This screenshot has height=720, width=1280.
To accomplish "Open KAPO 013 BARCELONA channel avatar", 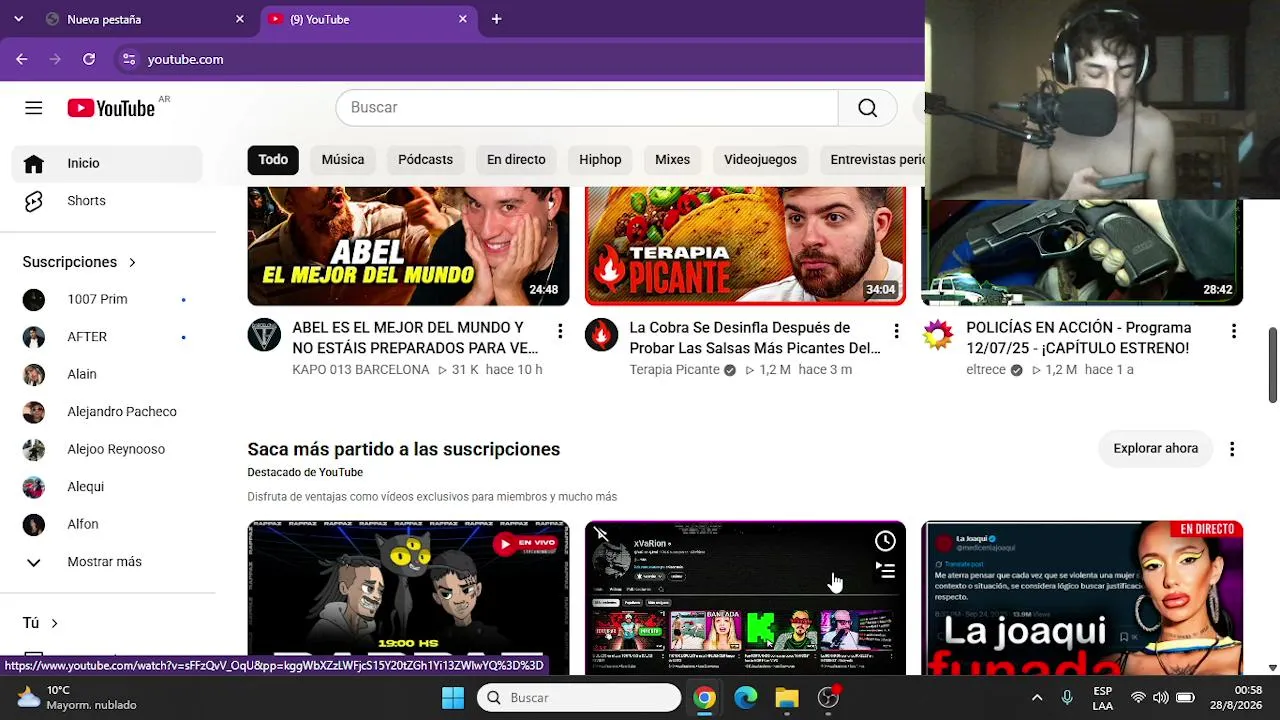I will point(264,335).
